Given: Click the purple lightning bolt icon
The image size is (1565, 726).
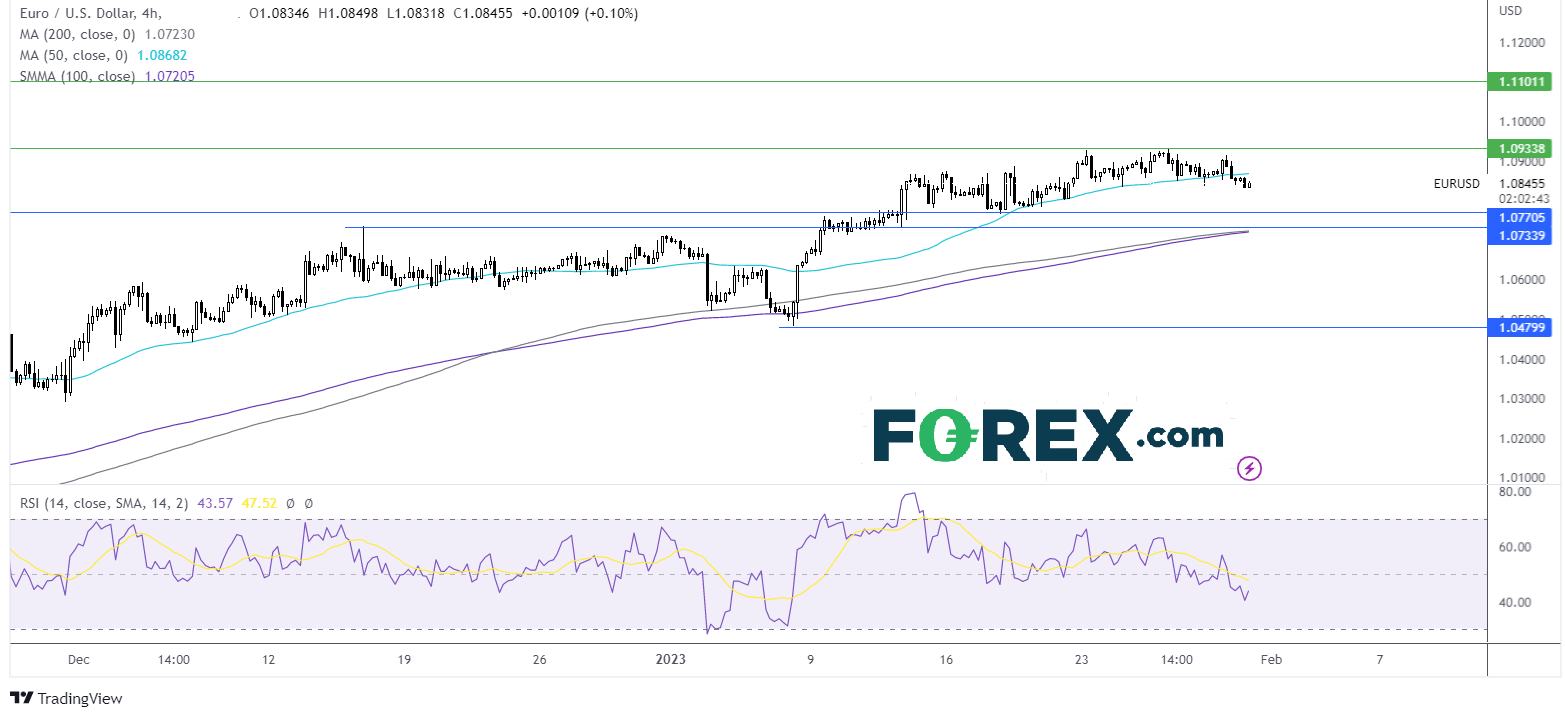Looking at the screenshot, I should 1249,467.
